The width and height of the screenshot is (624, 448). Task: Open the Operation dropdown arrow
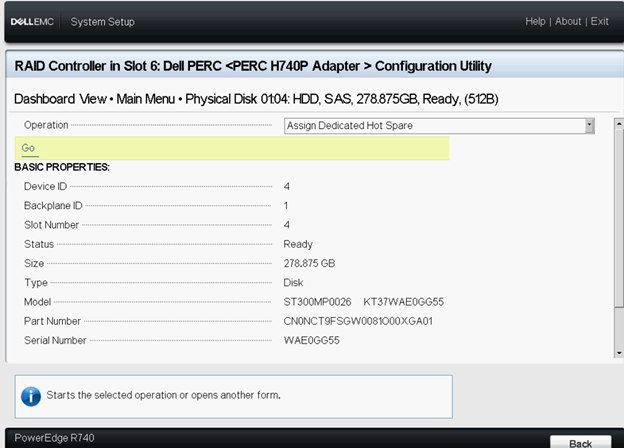(589, 126)
